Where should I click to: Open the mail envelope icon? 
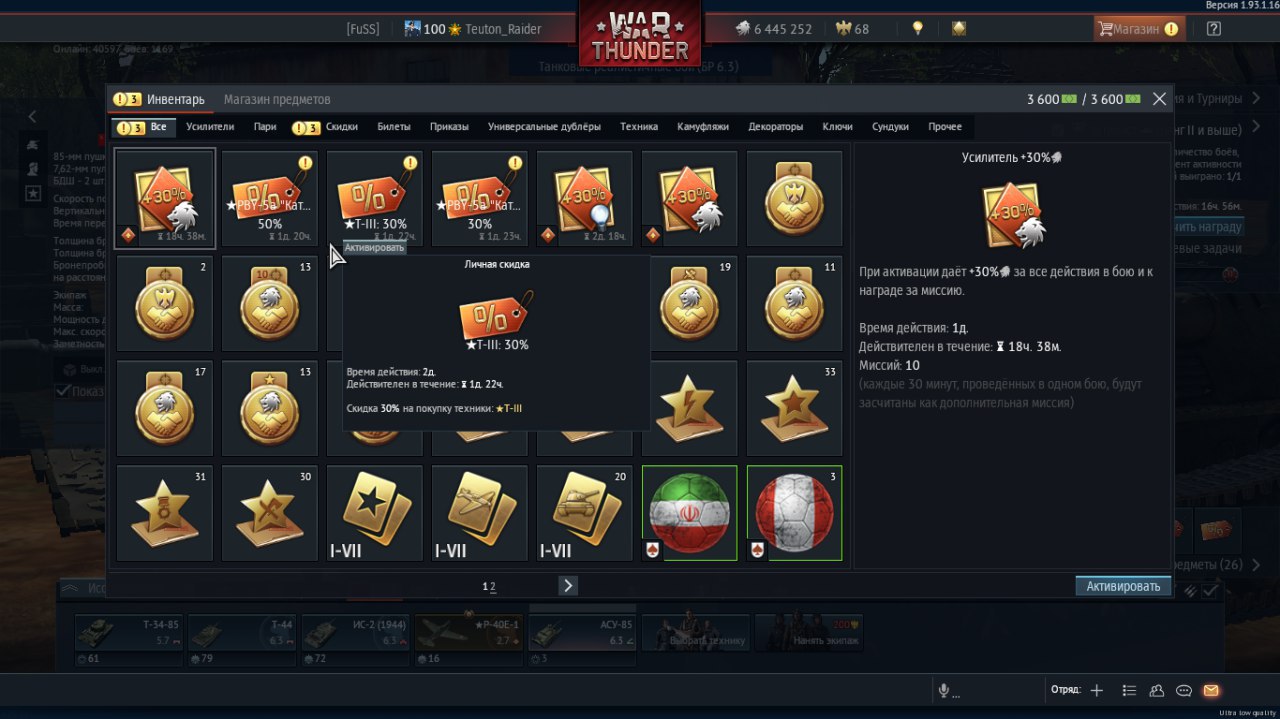pyautogui.click(x=1211, y=690)
